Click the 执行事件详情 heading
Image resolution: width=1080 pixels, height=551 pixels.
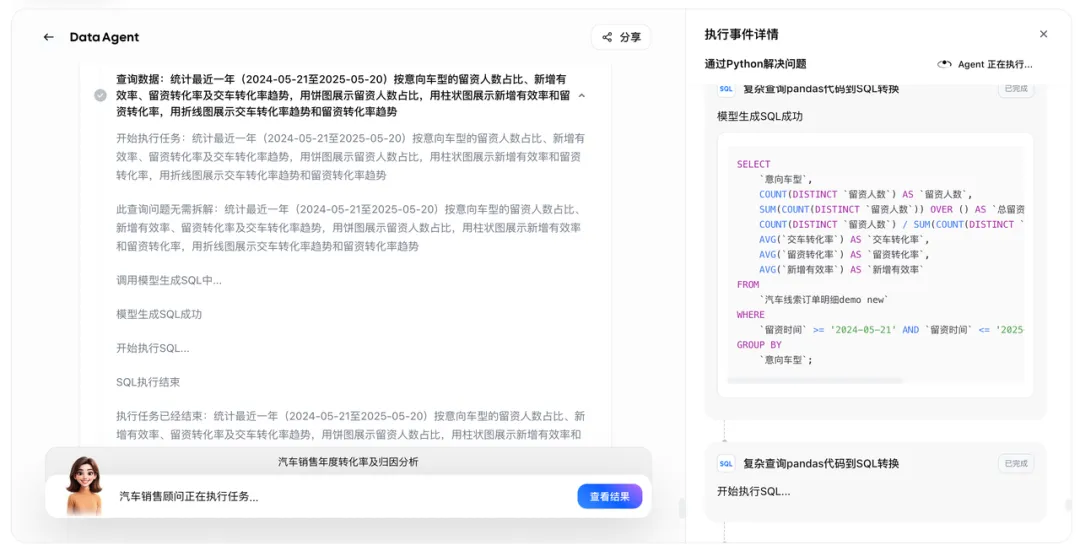coord(741,34)
